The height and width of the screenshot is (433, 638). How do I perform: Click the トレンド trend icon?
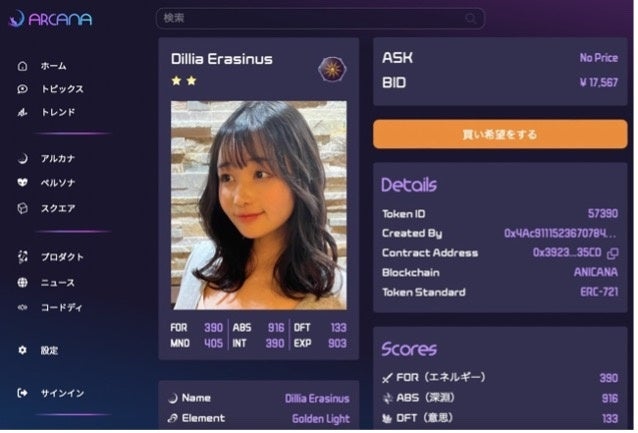22,112
